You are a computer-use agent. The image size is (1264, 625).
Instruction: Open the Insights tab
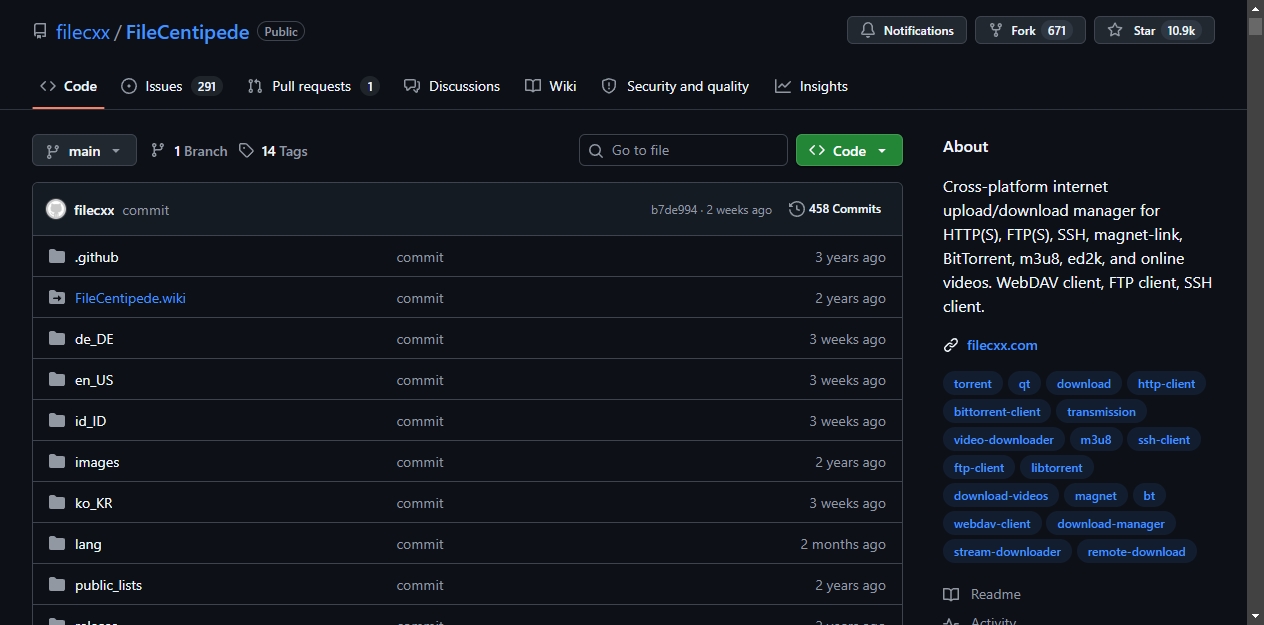(x=811, y=86)
